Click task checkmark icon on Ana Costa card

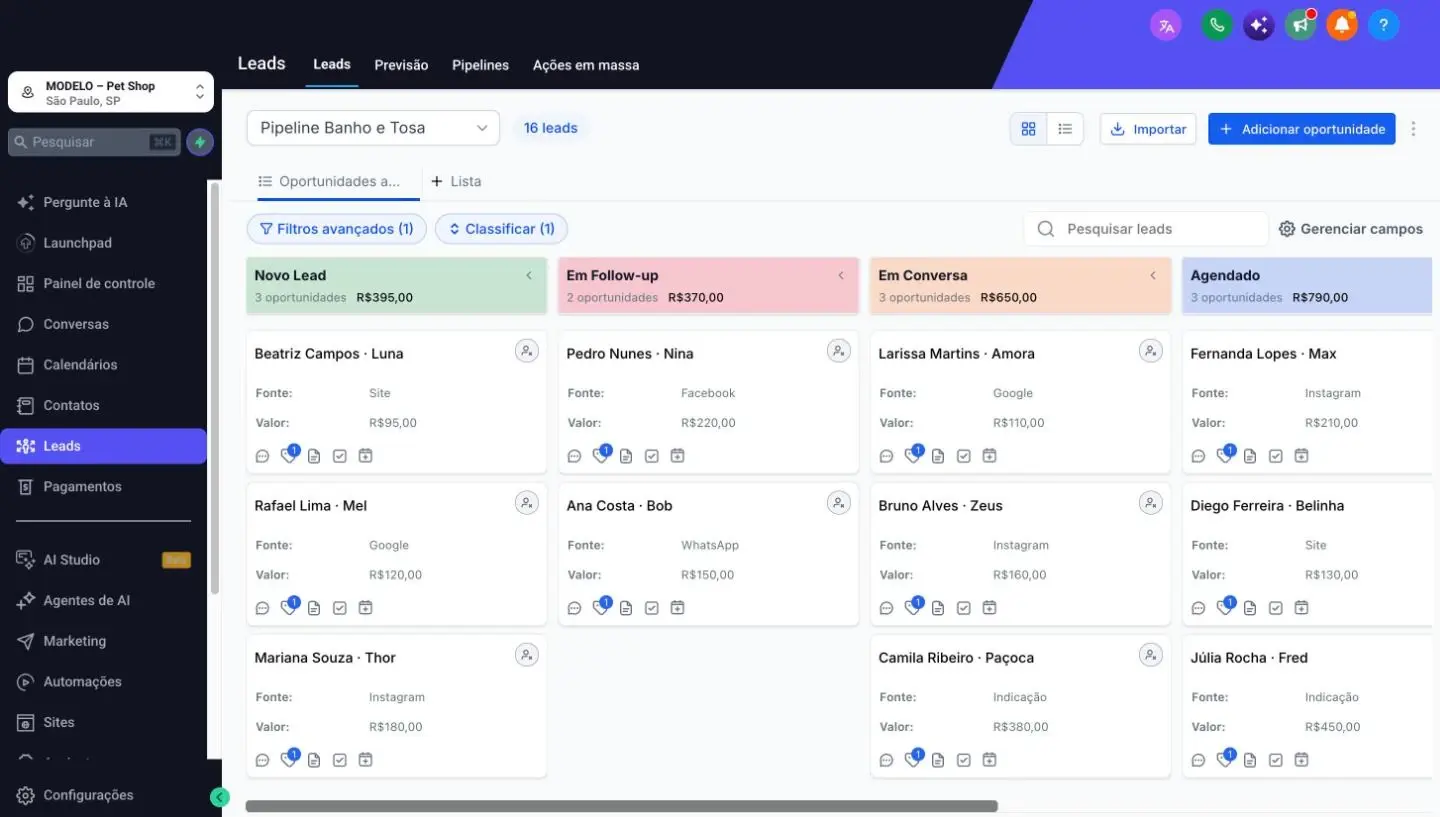pos(652,608)
